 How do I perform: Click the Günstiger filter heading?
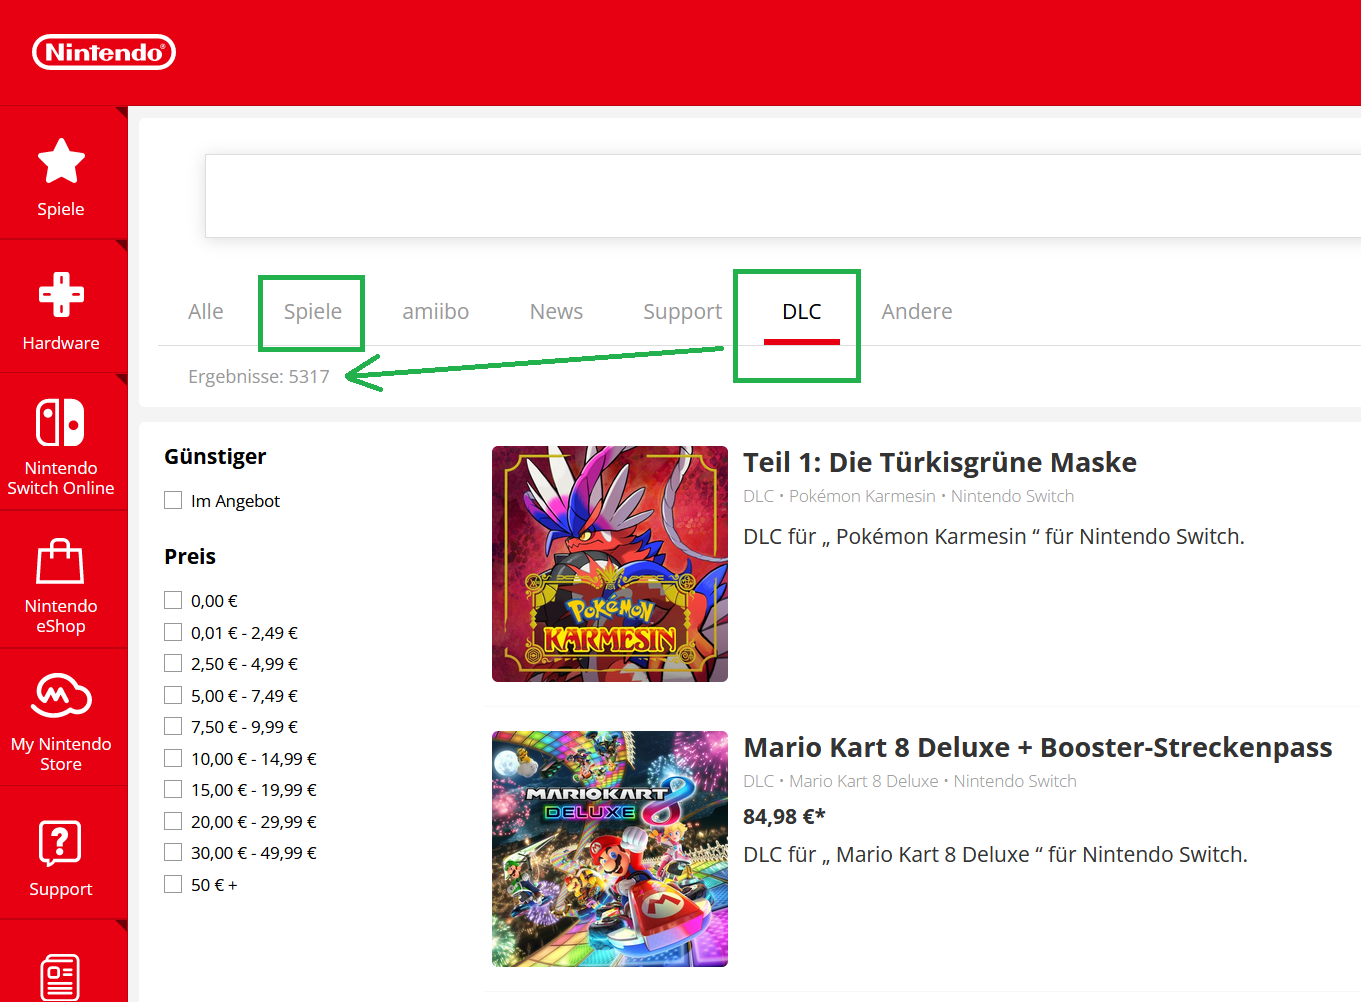click(x=215, y=457)
